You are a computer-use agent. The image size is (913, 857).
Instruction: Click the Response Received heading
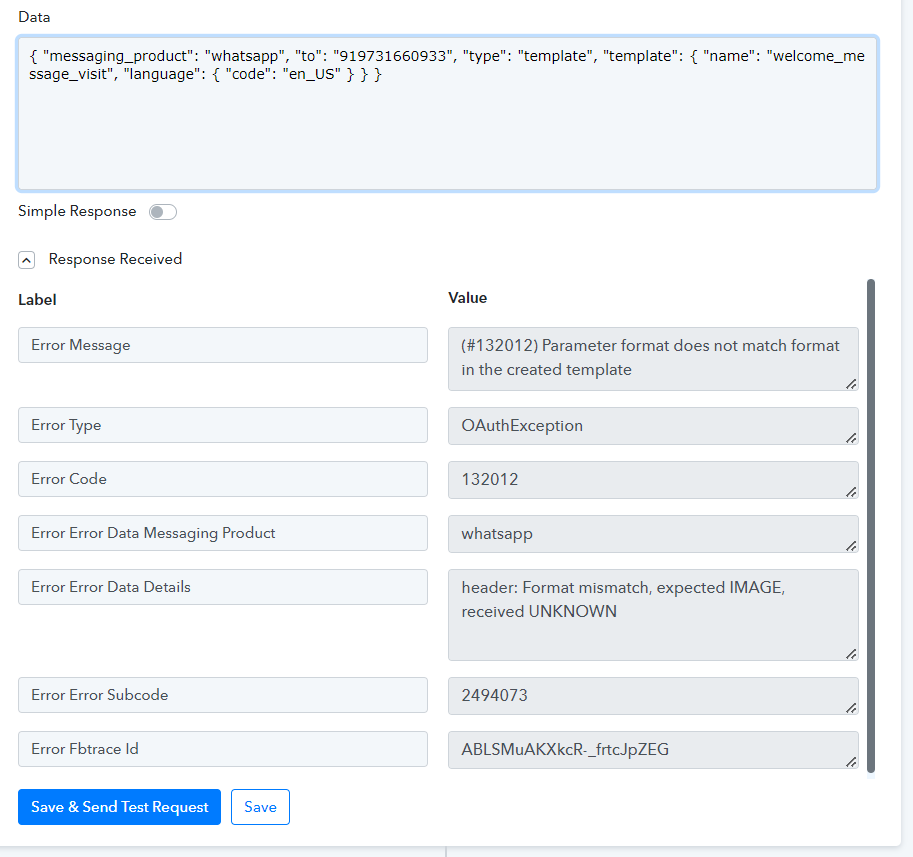click(x=115, y=259)
